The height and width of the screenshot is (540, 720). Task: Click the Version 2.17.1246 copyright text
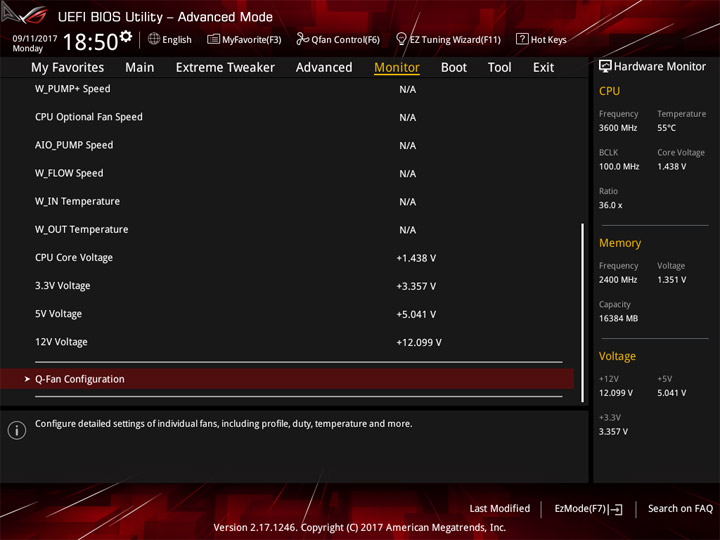click(360, 528)
